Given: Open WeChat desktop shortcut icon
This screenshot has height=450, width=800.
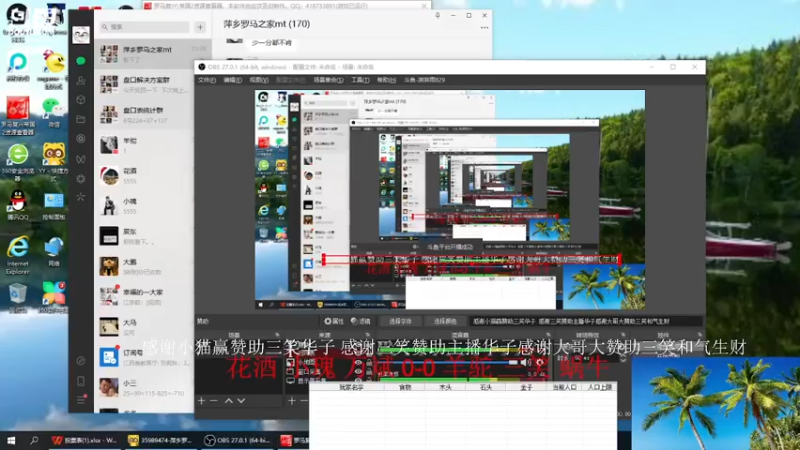Looking at the screenshot, I should coord(54,112).
